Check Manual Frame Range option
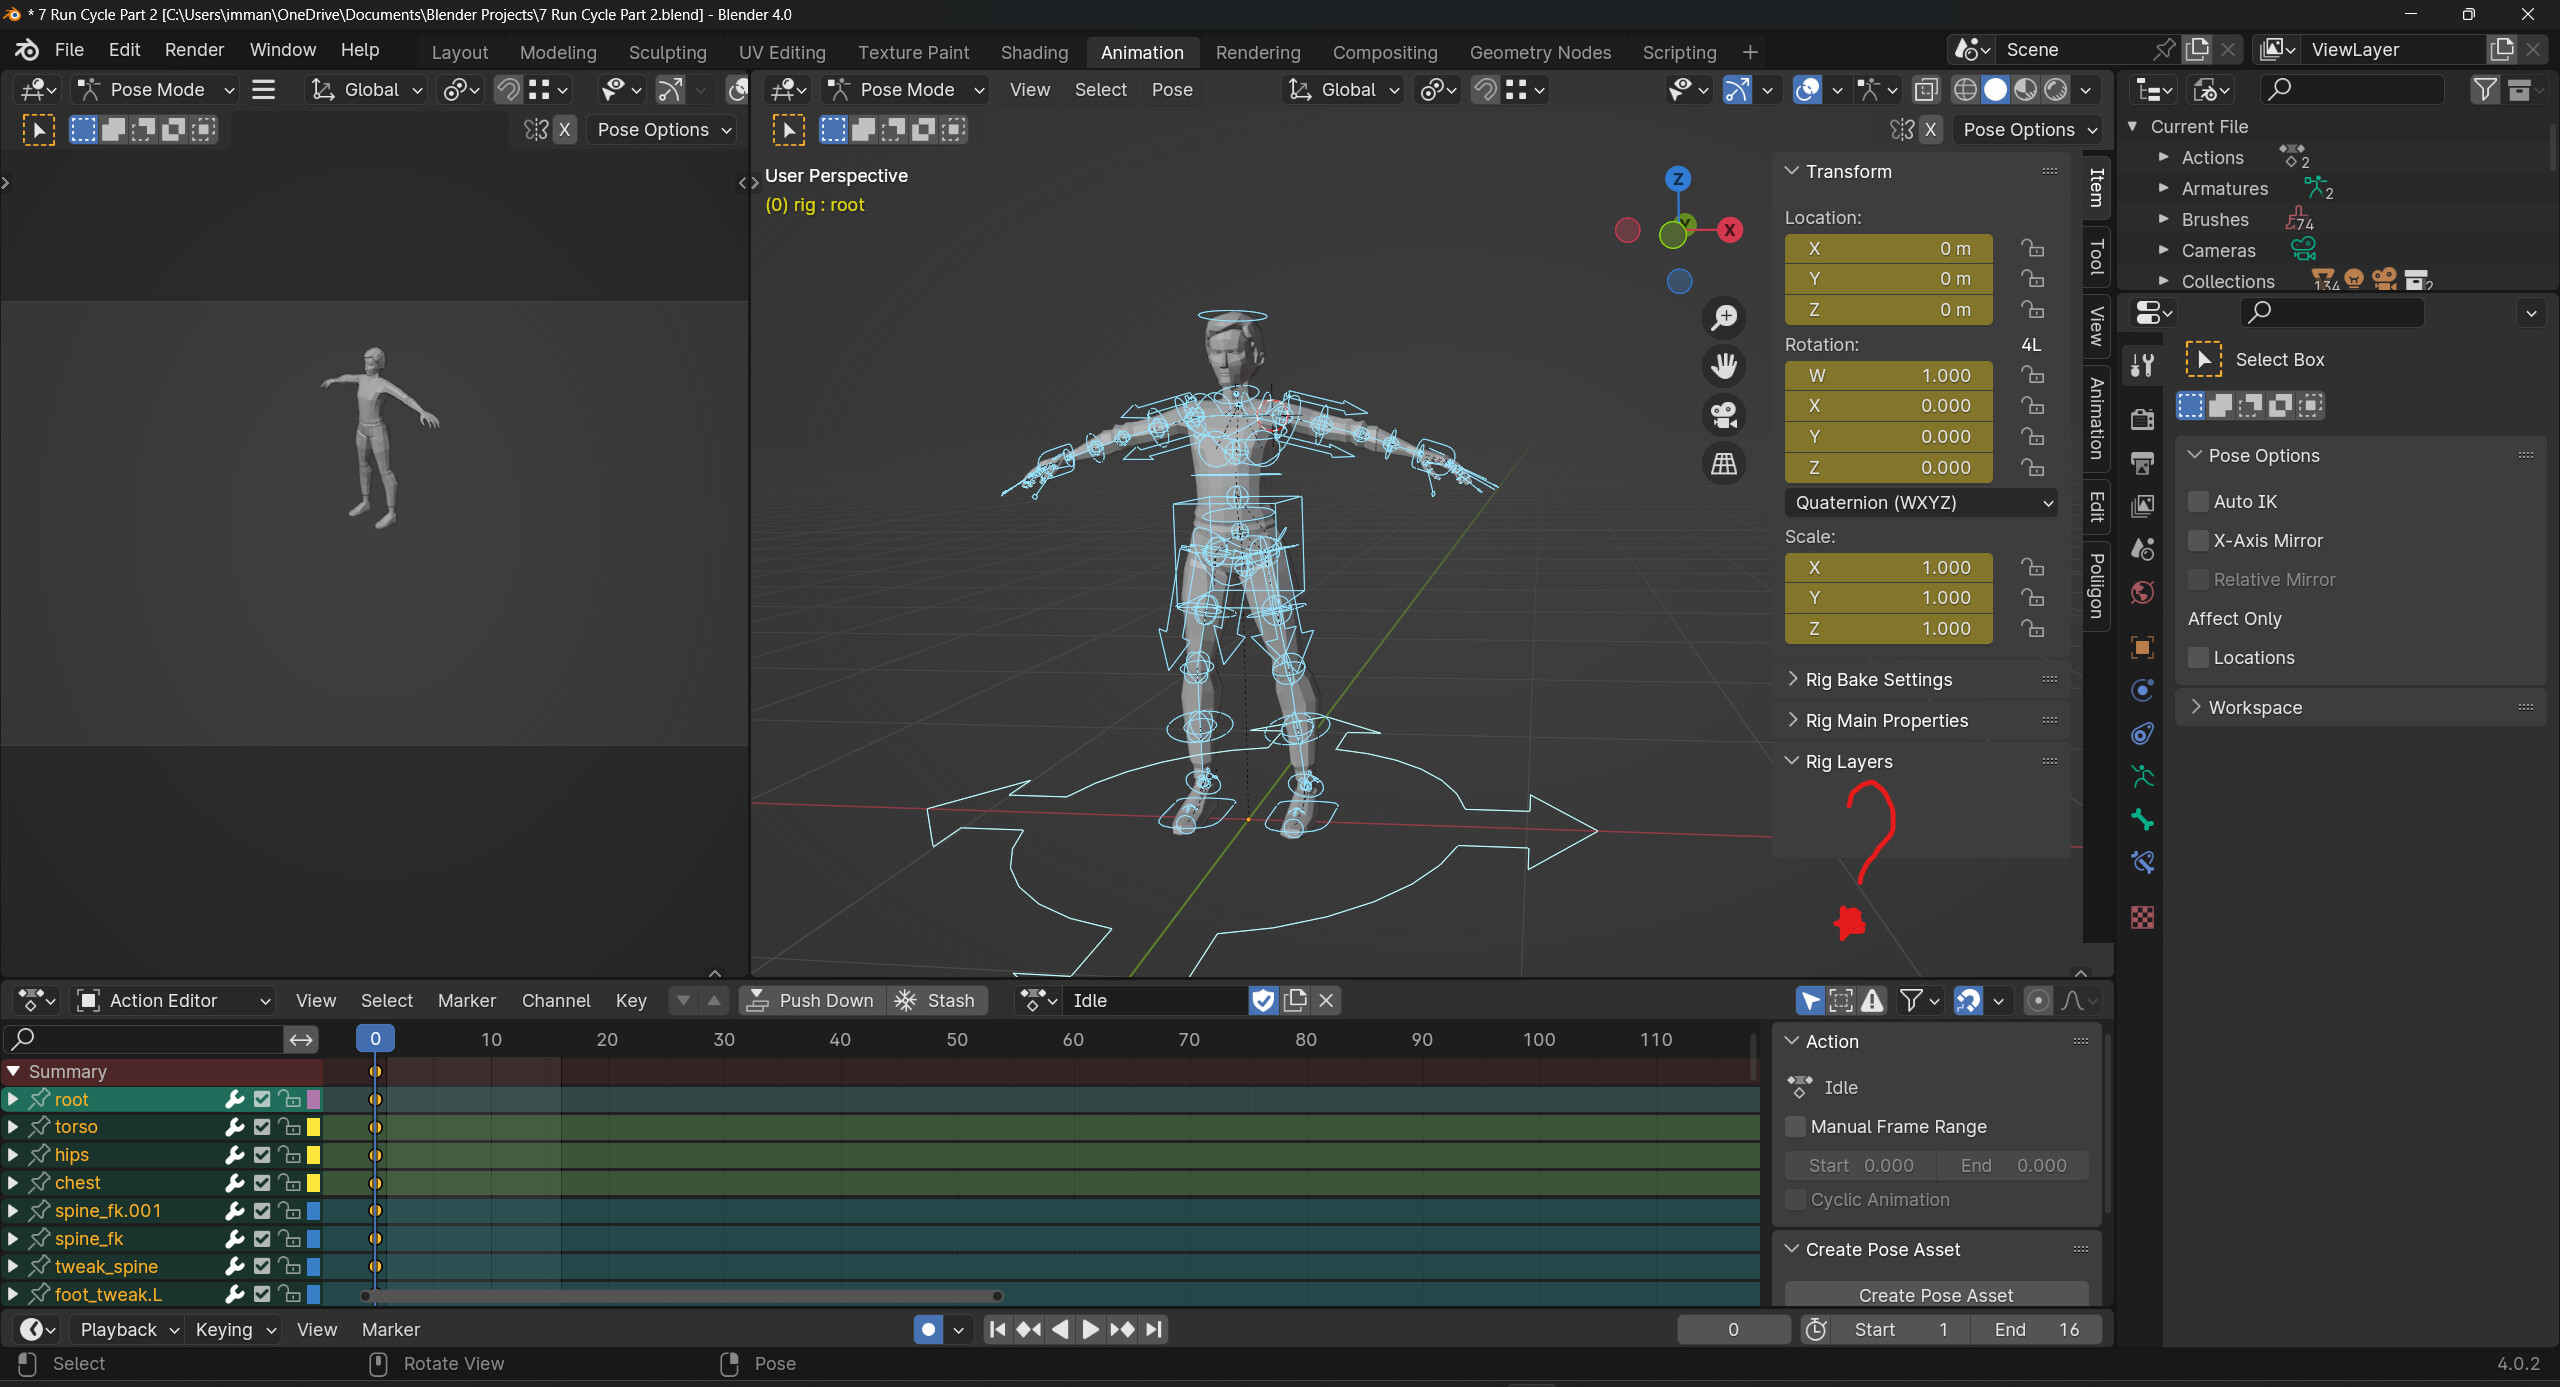This screenshot has width=2560, height=1387. [1796, 1127]
